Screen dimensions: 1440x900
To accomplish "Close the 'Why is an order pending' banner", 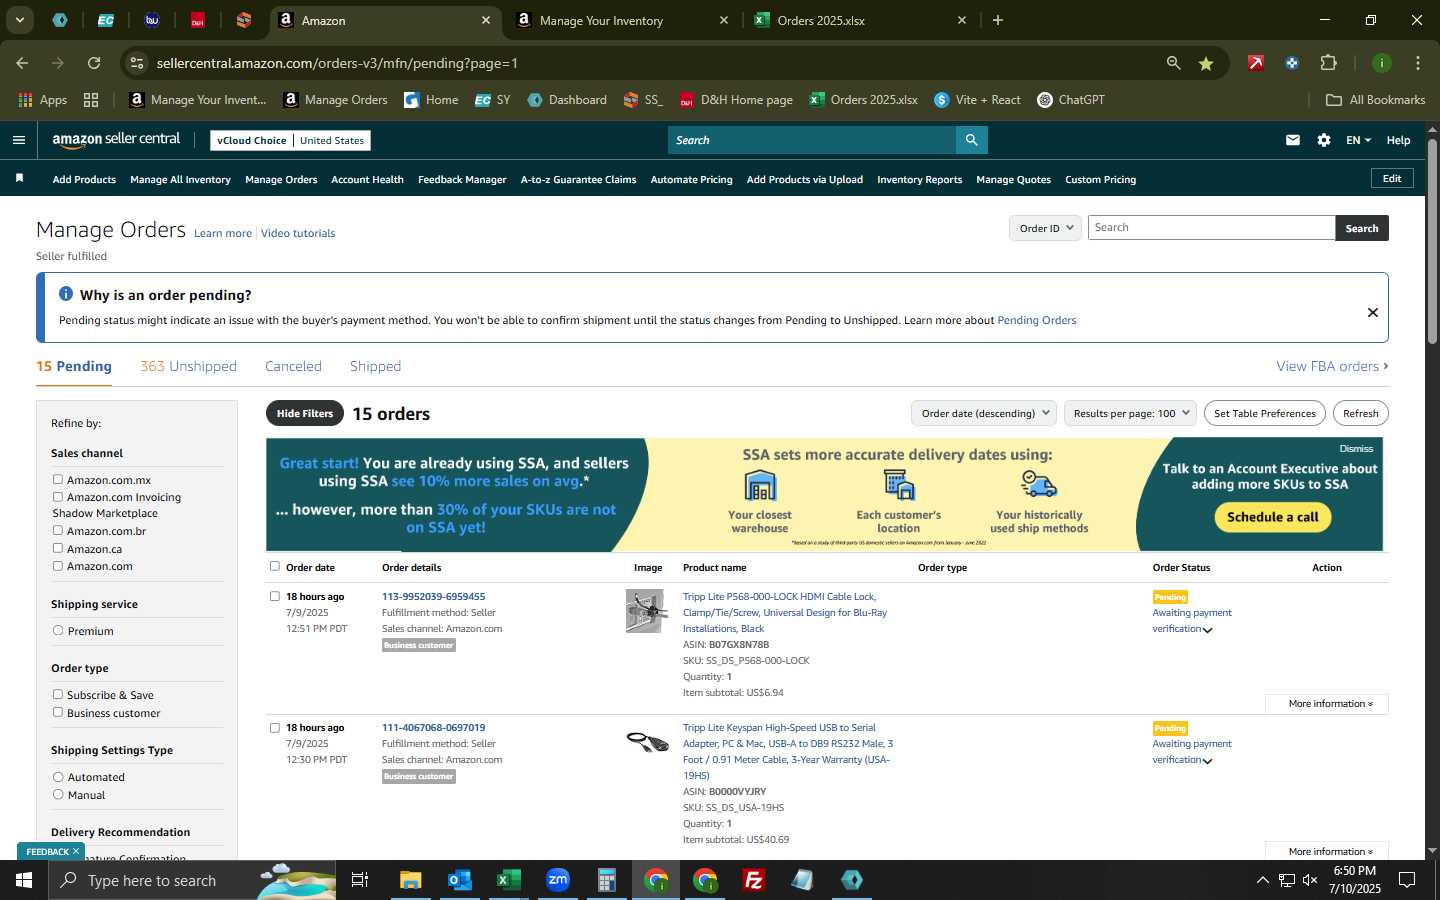I will point(1373,312).
